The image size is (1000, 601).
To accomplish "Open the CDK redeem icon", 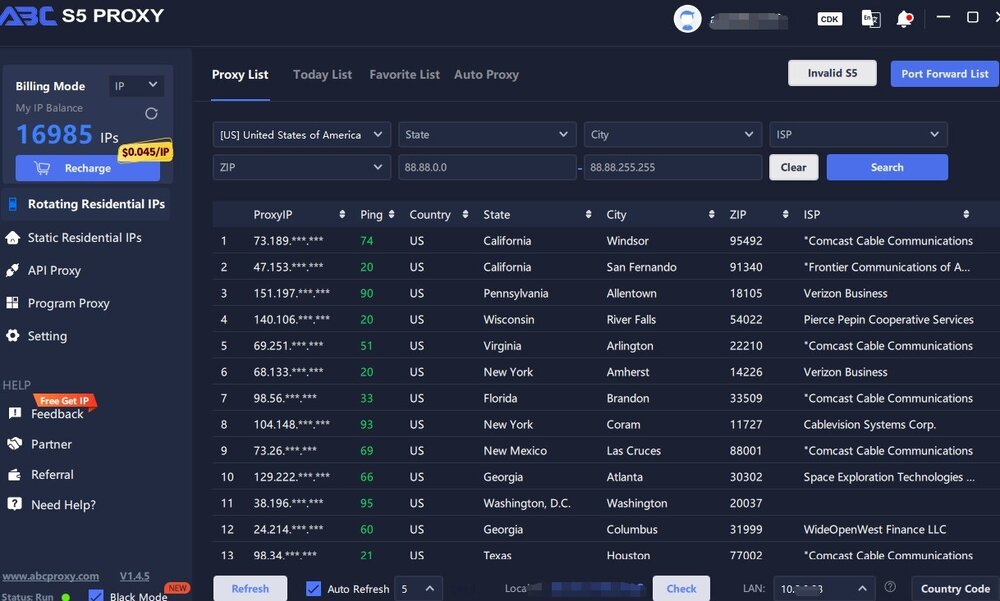I will tap(829, 19).
